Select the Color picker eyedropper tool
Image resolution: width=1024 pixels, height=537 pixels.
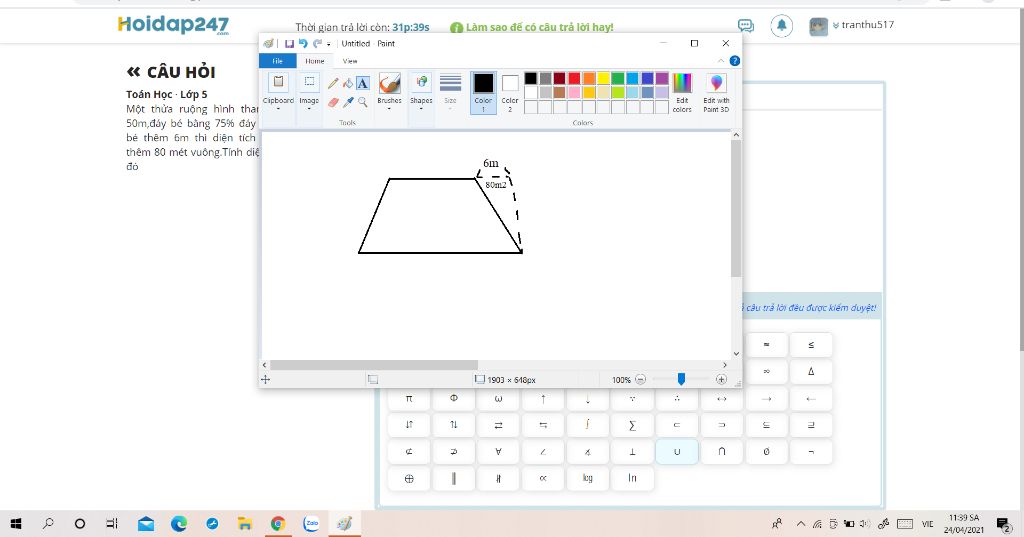(x=348, y=102)
